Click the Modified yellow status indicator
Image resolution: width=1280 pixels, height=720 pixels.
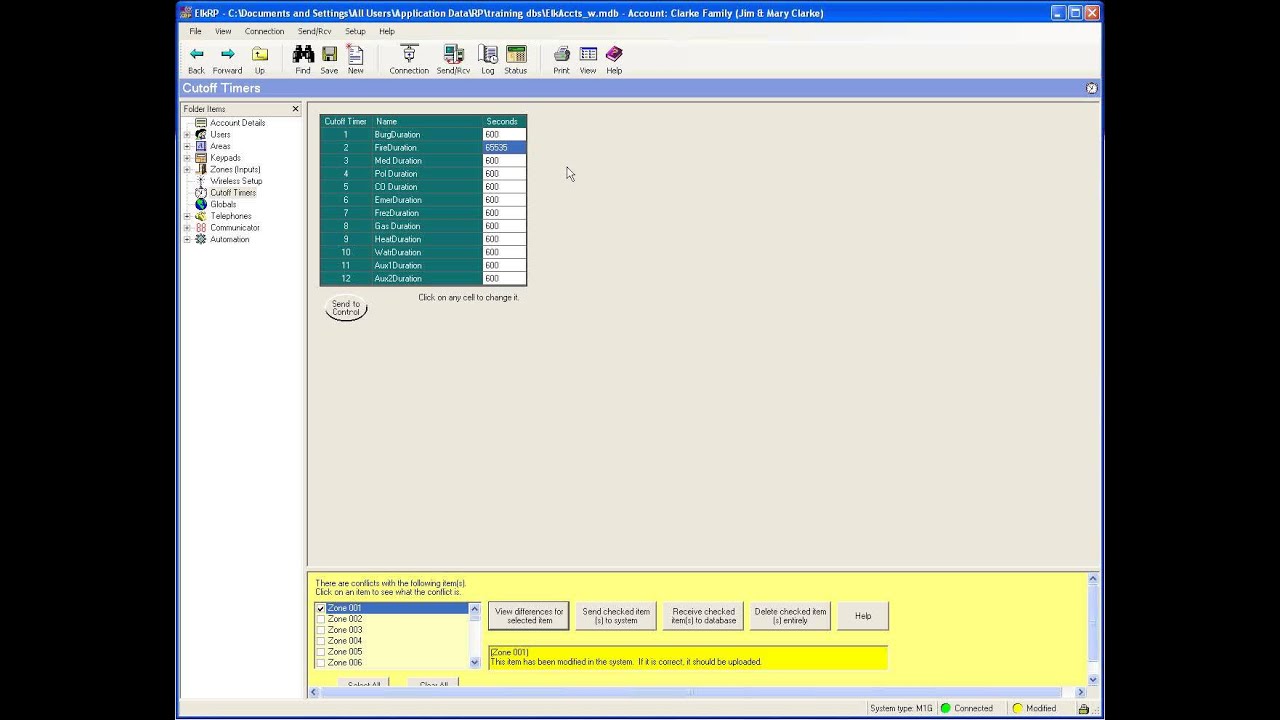1036,708
